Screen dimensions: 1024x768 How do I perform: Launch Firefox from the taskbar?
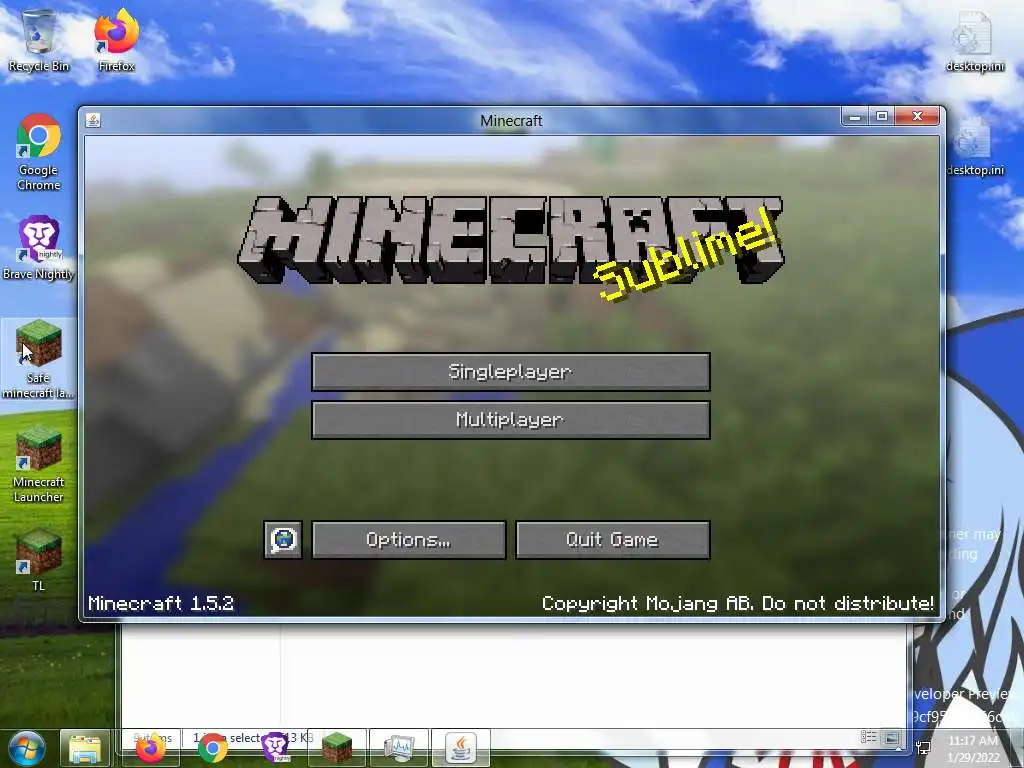[152, 748]
